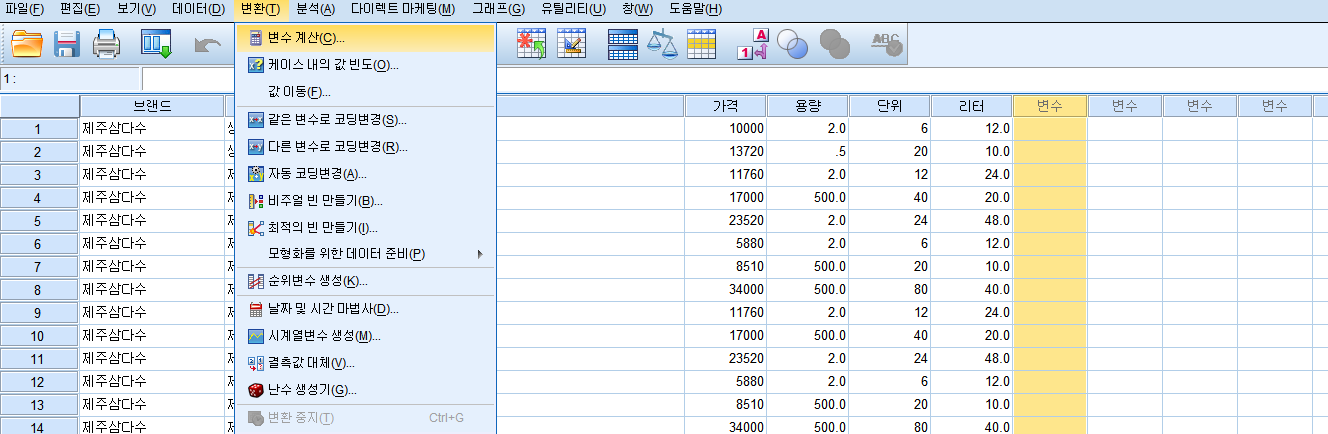Screen dimensions: 1328x434
Task: Select row header number 13
Action: click(40, 405)
